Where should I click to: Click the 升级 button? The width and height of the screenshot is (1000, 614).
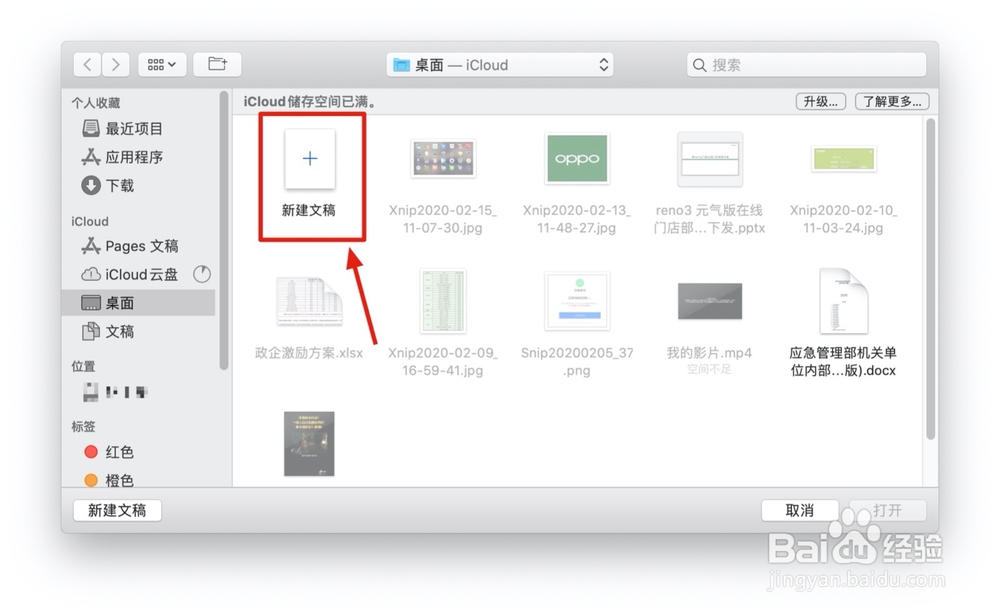coord(819,101)
